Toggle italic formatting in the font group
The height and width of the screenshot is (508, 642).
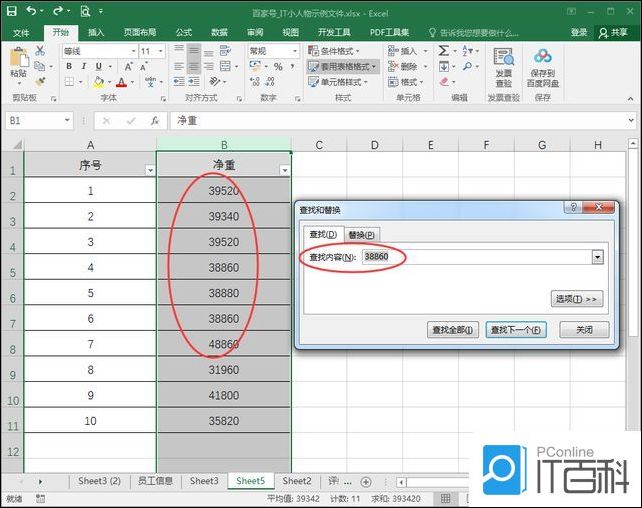[x=84, y=67]
